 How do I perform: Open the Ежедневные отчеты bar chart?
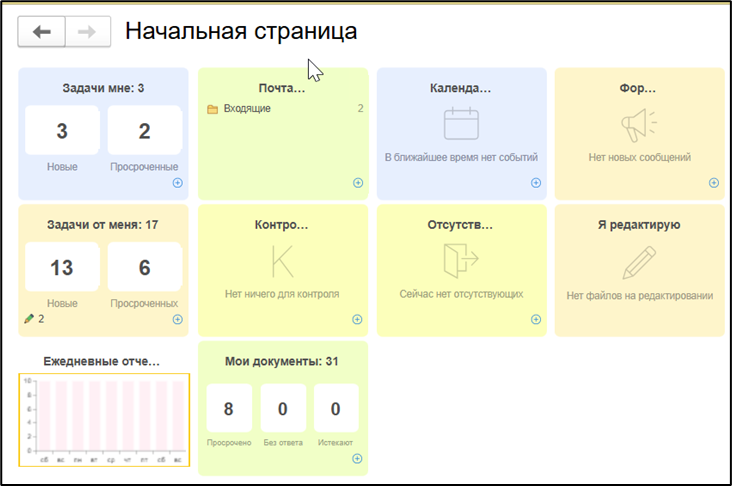104,420
